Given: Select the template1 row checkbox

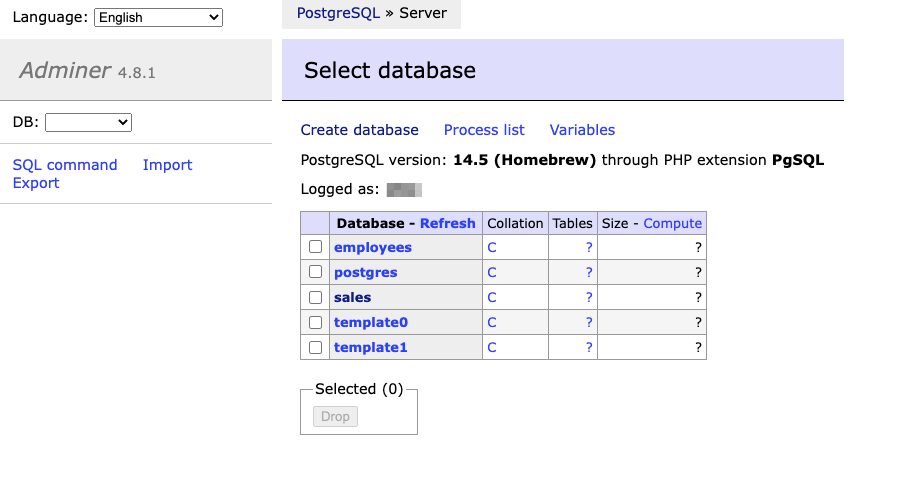Looking at the screenshot, I should [315, 347].
